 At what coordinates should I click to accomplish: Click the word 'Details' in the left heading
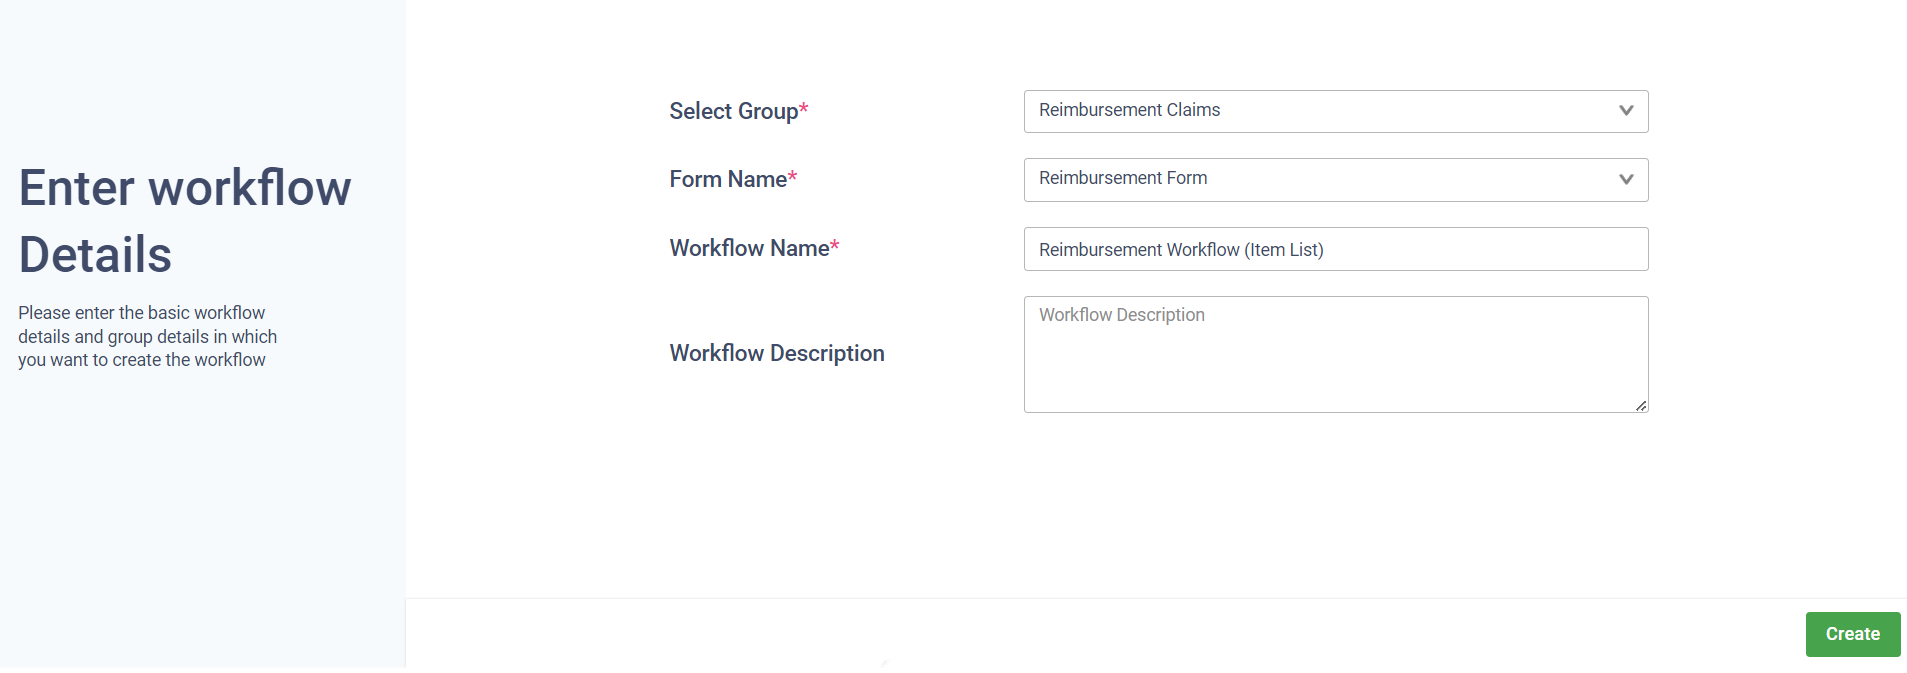pyautogui.click(x=95, y=255)
